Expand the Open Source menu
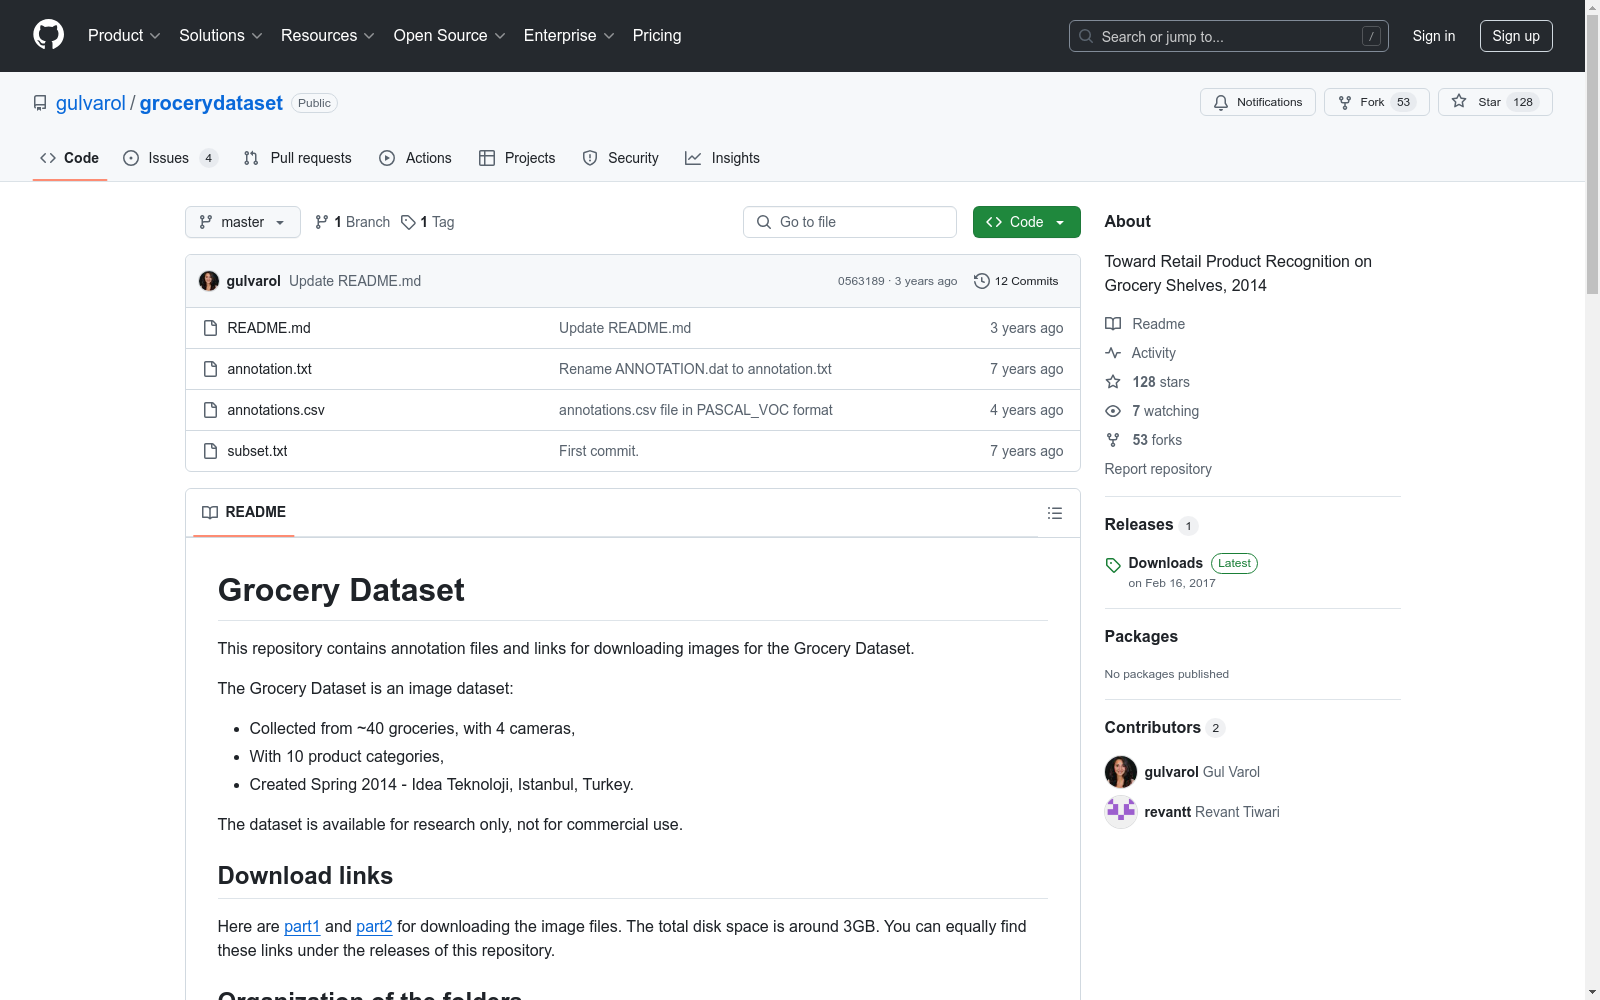The width and height of the screenshot is (1600, 1000). 450,35
